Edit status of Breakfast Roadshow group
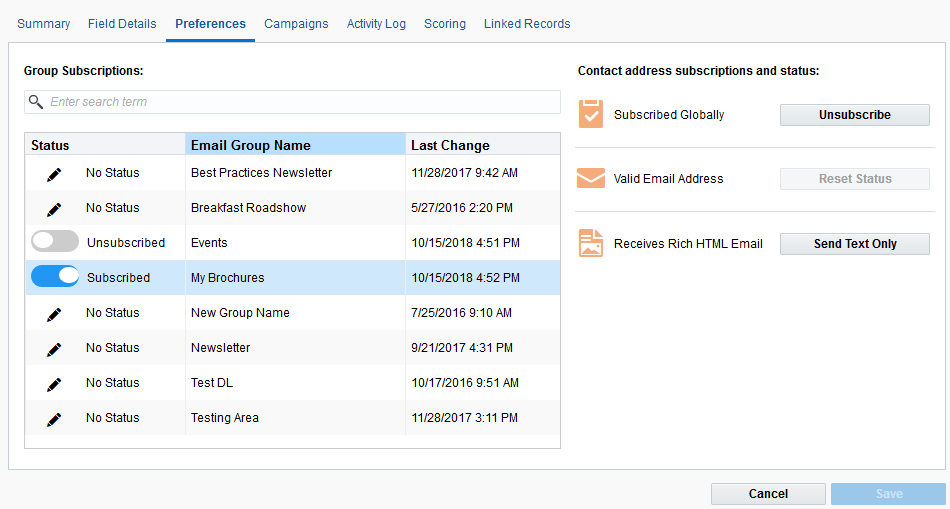Viewport: 950px width, 509px height. tap(54, 209)
